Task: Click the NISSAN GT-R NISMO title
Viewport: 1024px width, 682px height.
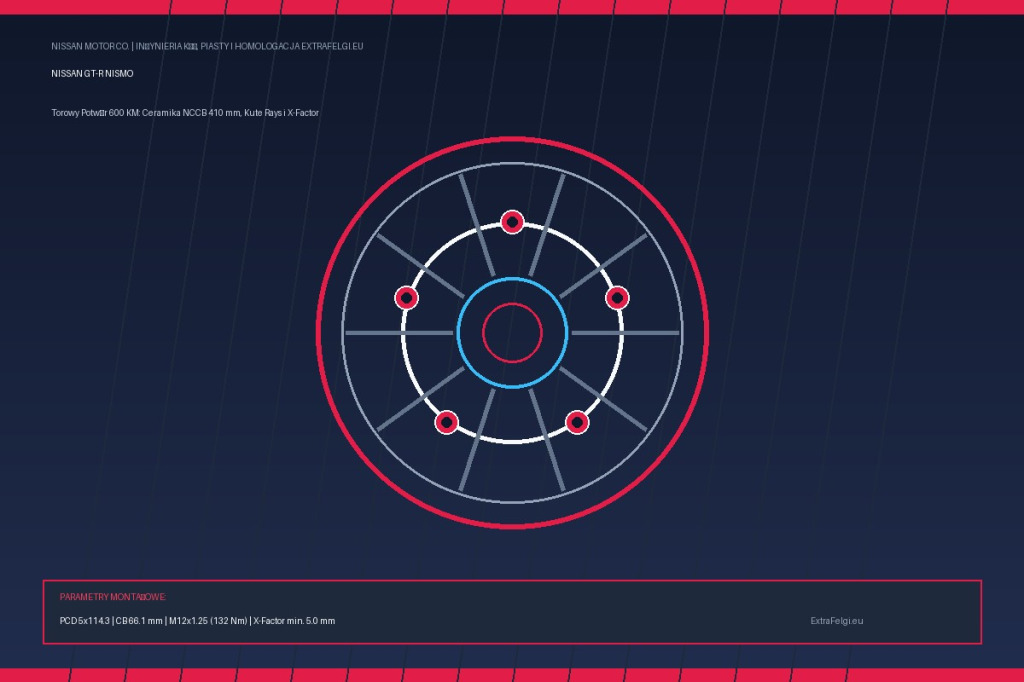Action: 92,74
